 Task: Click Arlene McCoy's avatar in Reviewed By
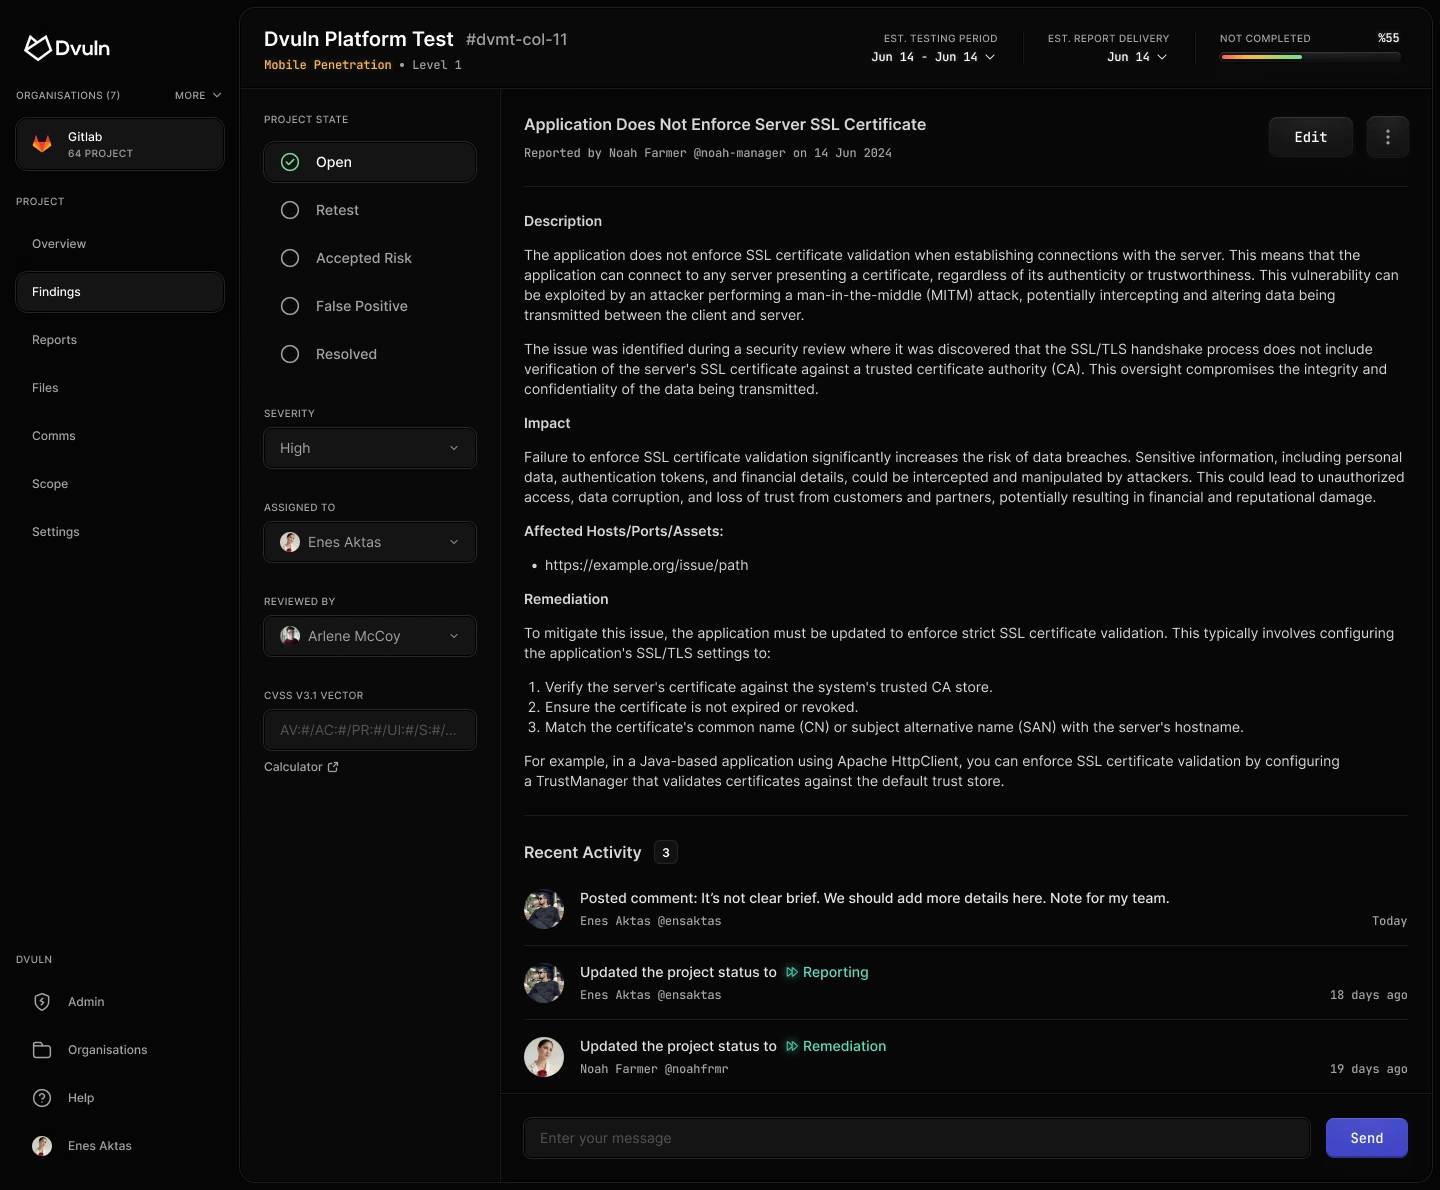point(290,636)
